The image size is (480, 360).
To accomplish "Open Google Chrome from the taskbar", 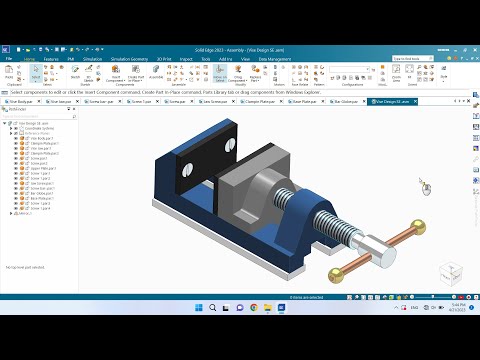I will [254, 307].
